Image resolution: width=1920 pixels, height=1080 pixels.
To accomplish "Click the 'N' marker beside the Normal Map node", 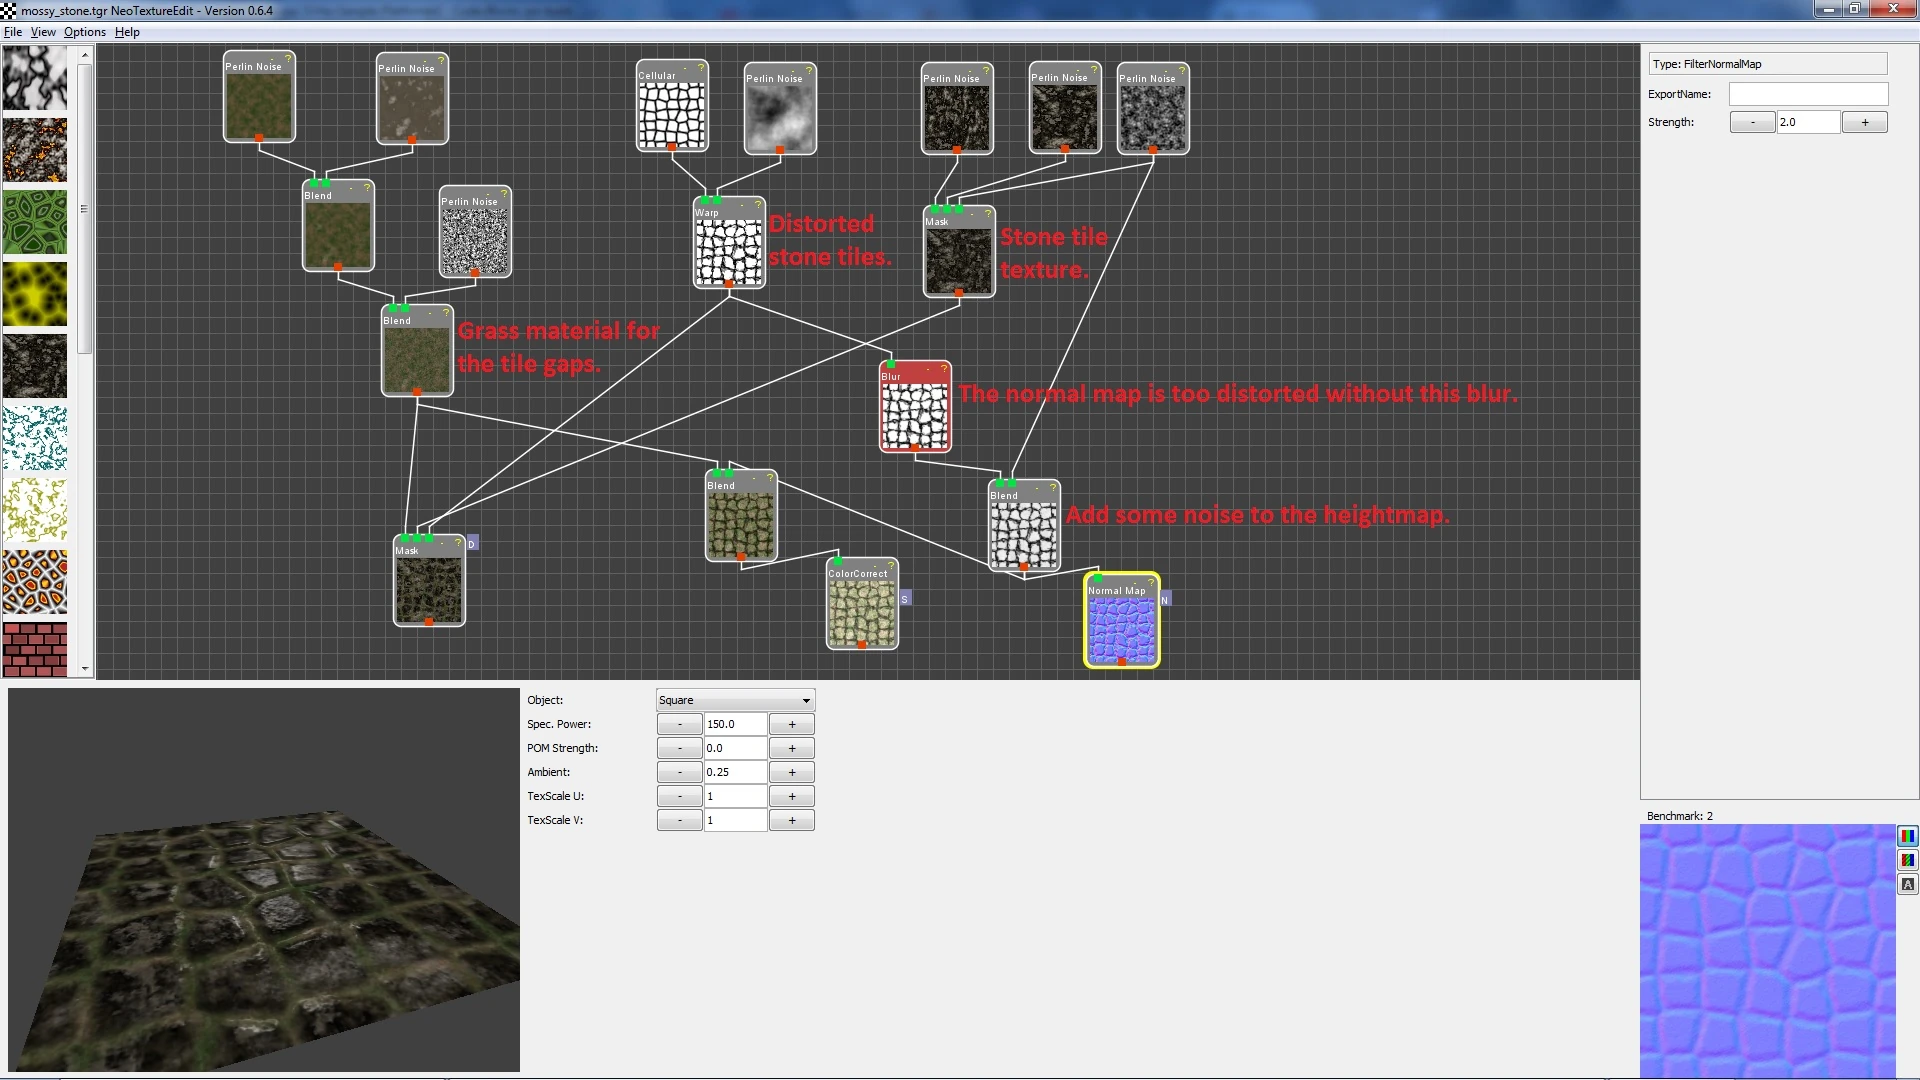I will tap(1165, 599).
